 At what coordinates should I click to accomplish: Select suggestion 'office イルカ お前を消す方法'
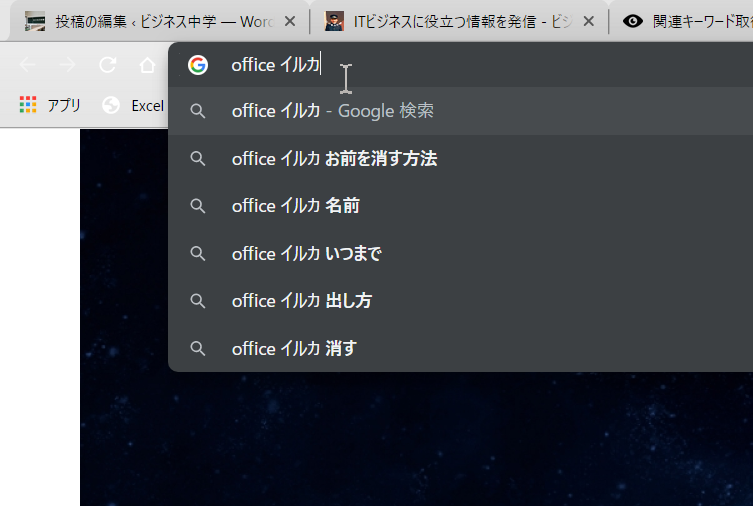pyautogui.click(x=461, y=158)
